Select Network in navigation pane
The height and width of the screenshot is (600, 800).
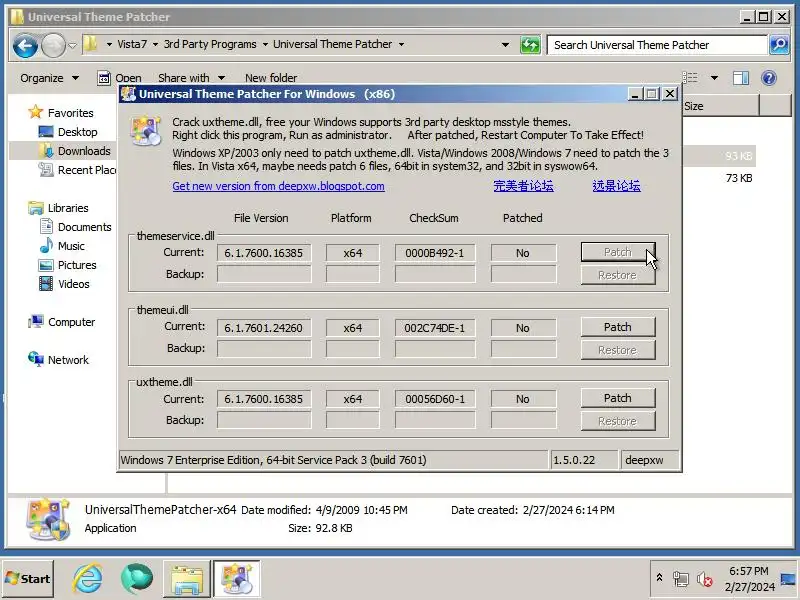click(59, 360)
